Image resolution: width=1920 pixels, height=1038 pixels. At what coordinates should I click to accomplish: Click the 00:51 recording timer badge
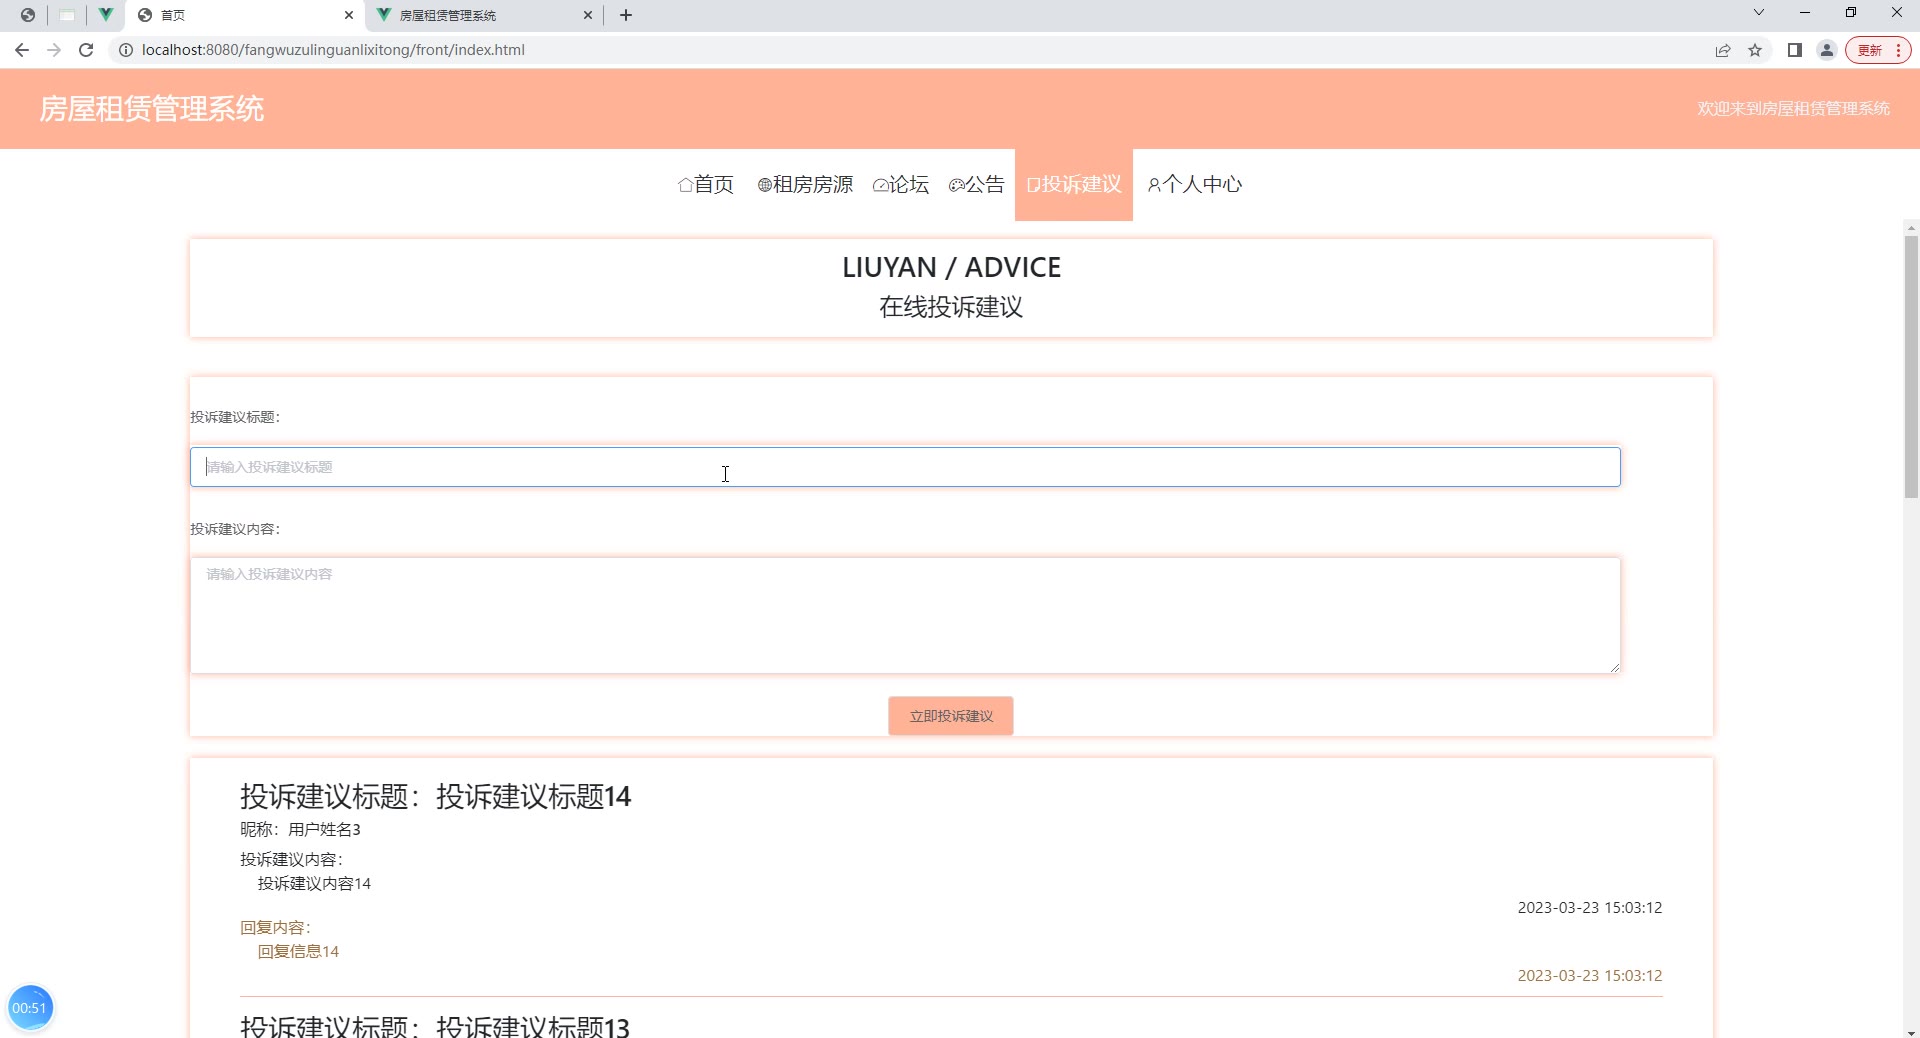(30, 1008)
